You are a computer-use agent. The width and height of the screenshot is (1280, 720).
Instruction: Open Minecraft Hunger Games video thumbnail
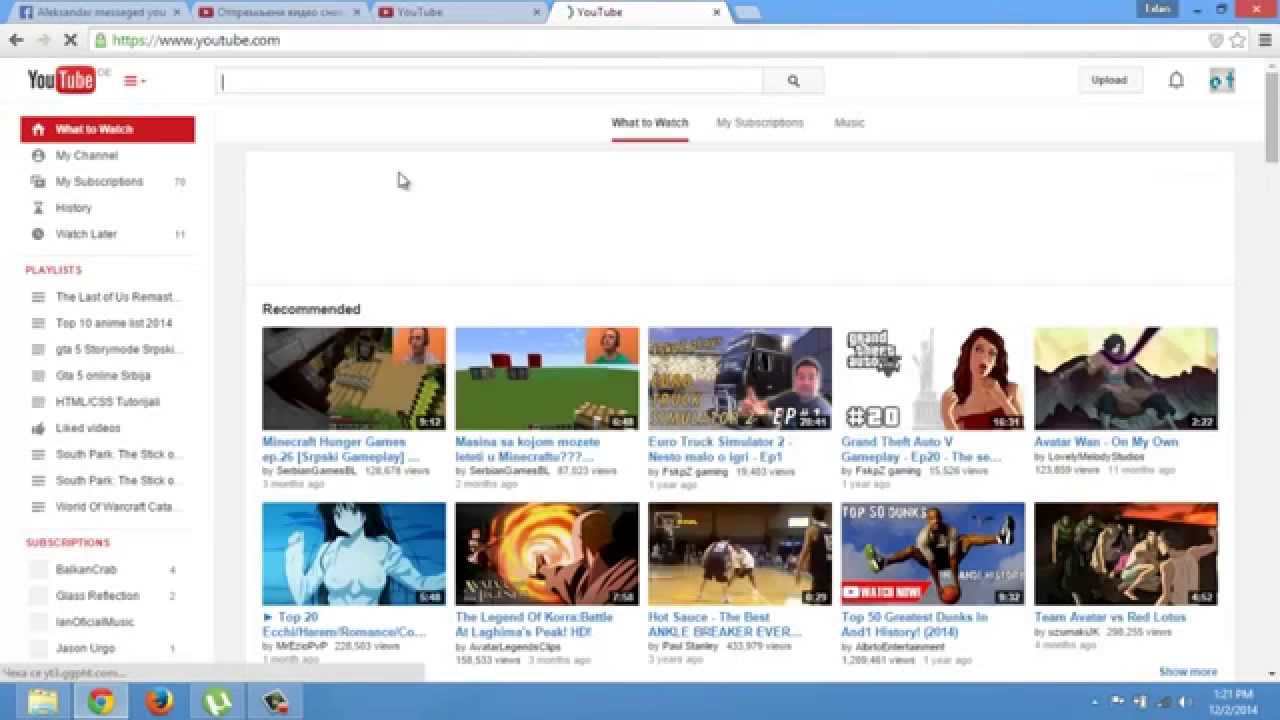click(x=354, y=379)
